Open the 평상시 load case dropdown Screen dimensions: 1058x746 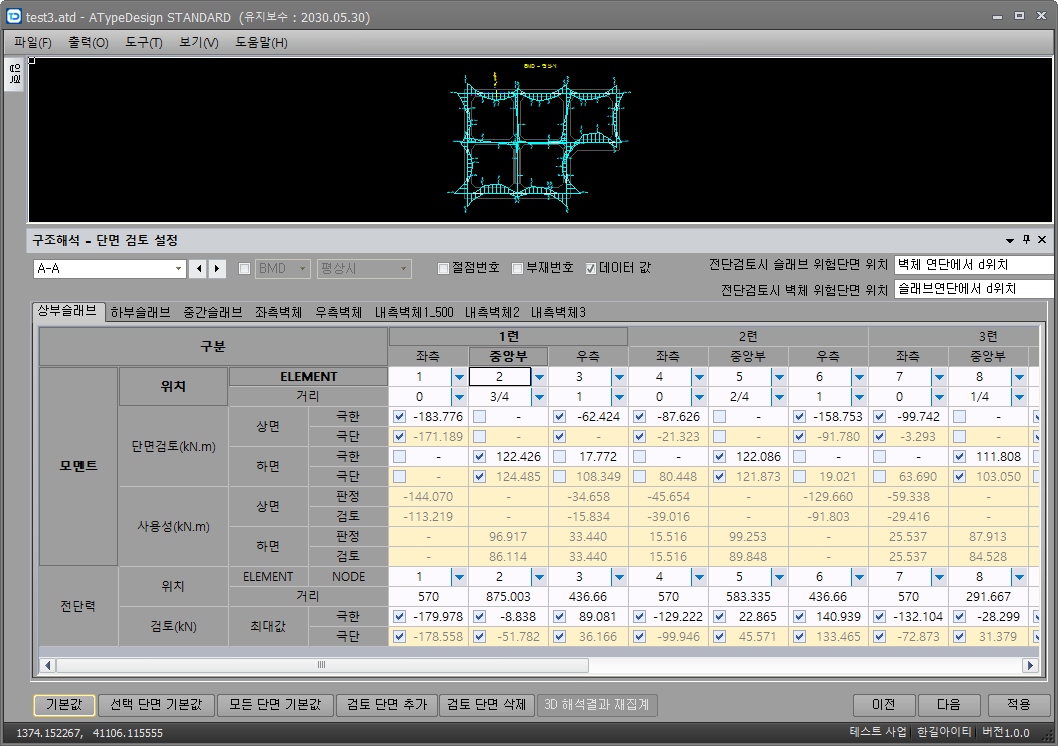pyautogui.click(x=403, y=268)
